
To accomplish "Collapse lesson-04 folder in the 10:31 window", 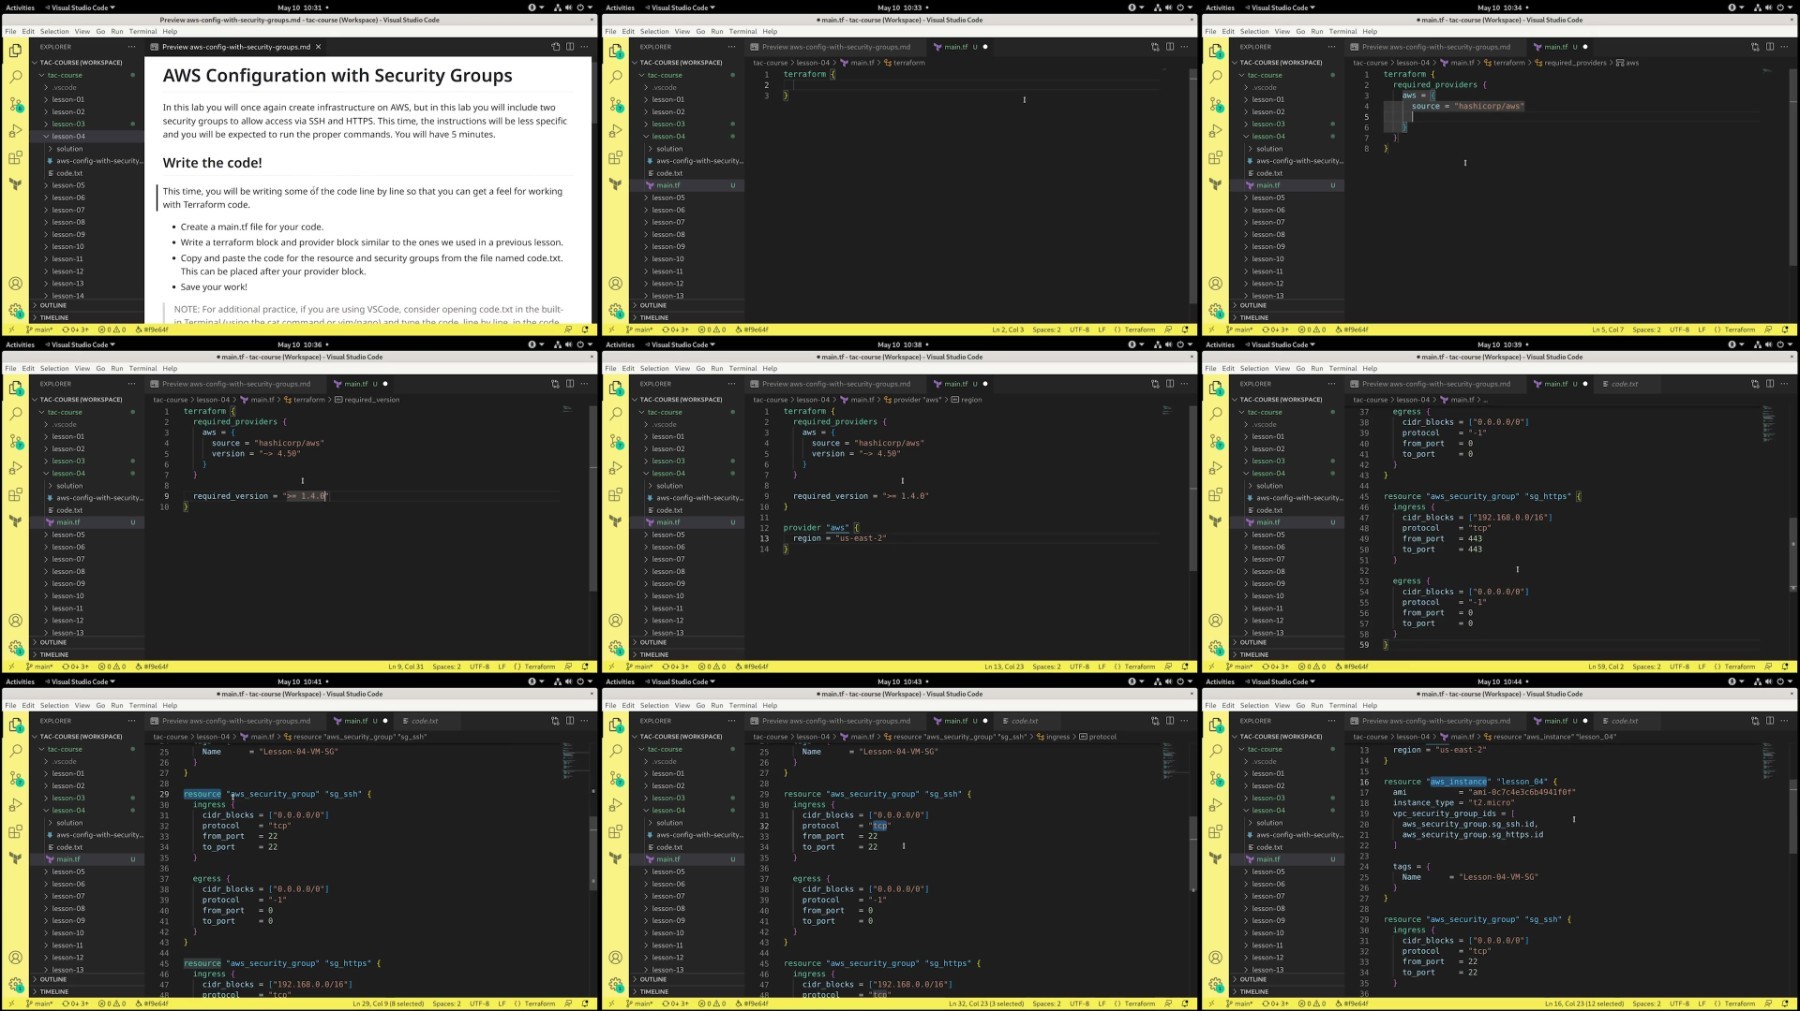I will click(68, 136).
